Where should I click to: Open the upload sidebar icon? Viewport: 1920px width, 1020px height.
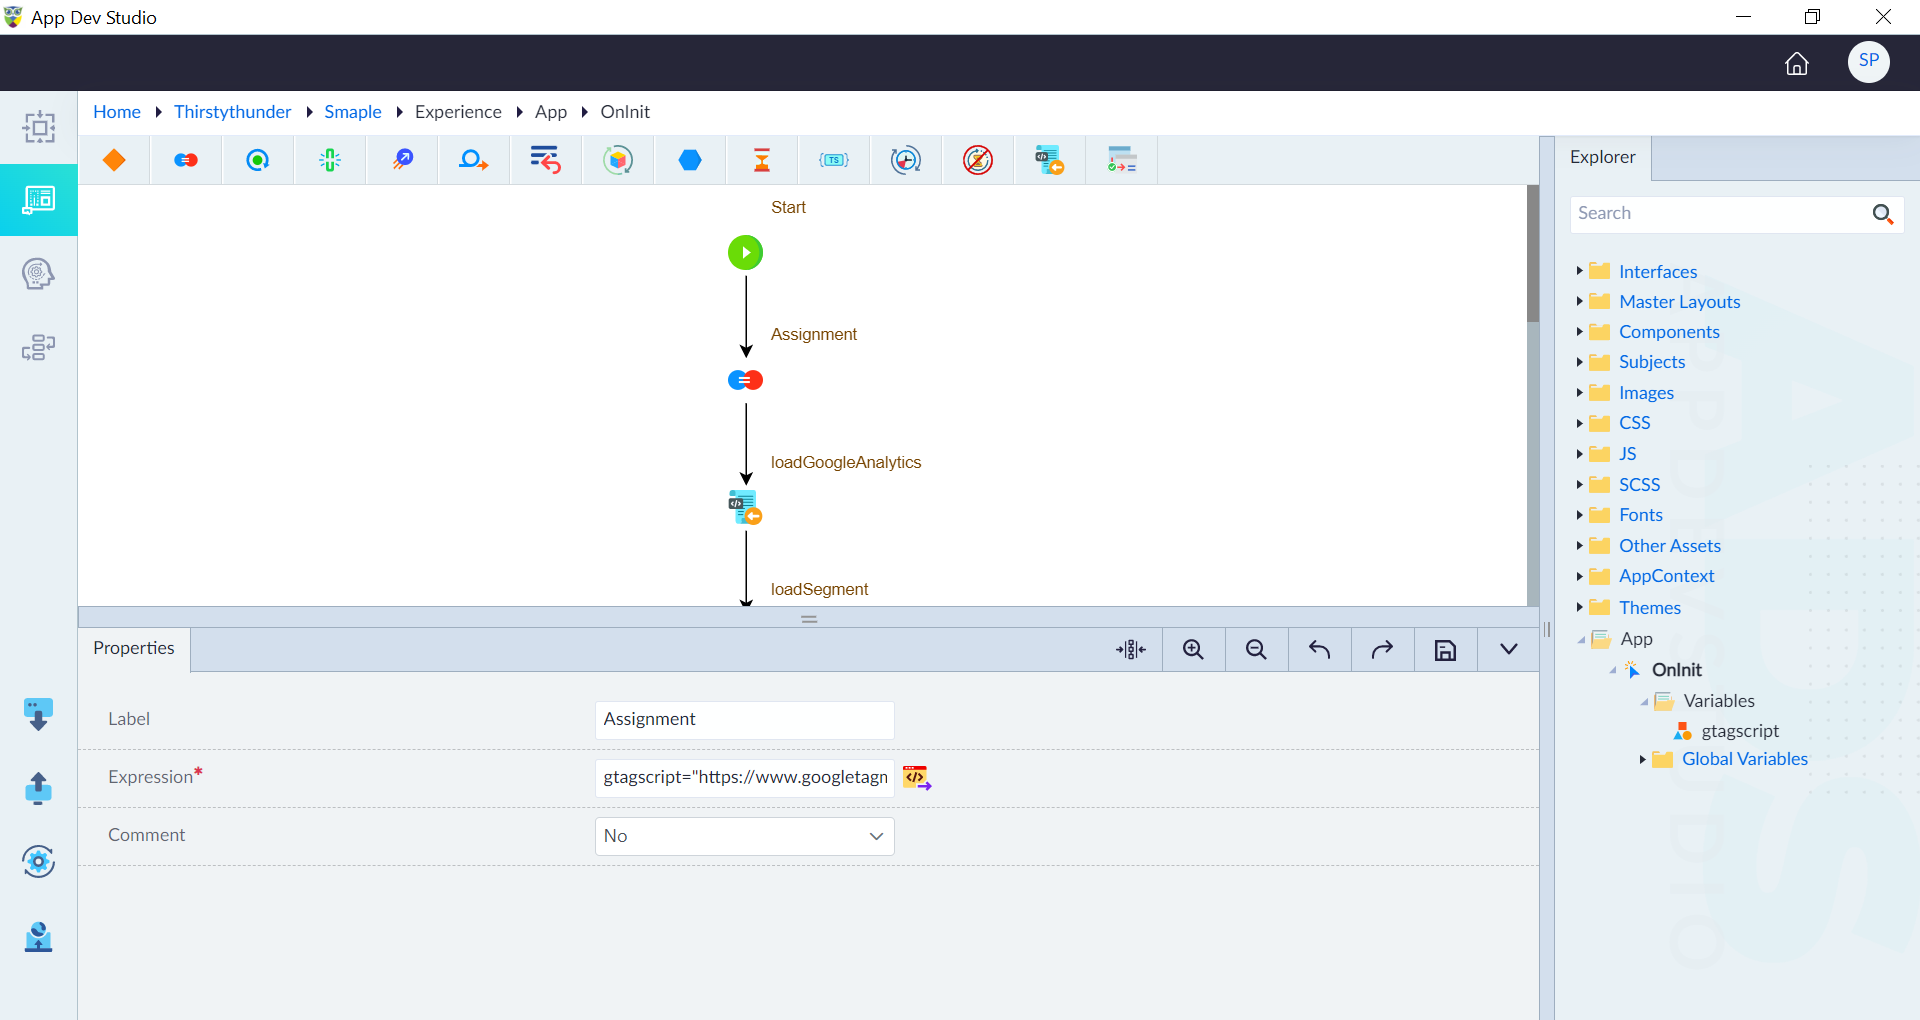coord(38,788)
